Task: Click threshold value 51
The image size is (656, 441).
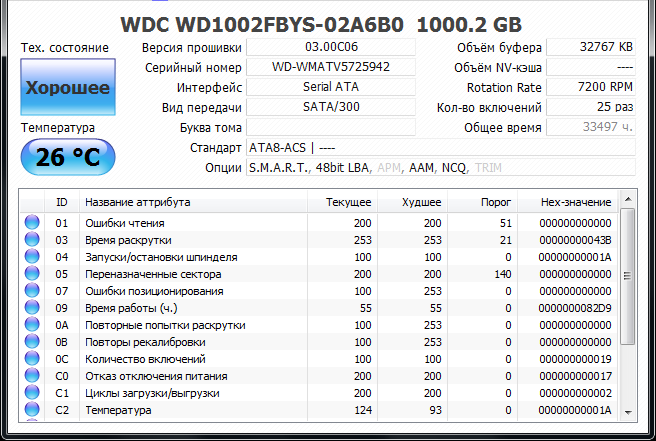Action: click(505, 223)
